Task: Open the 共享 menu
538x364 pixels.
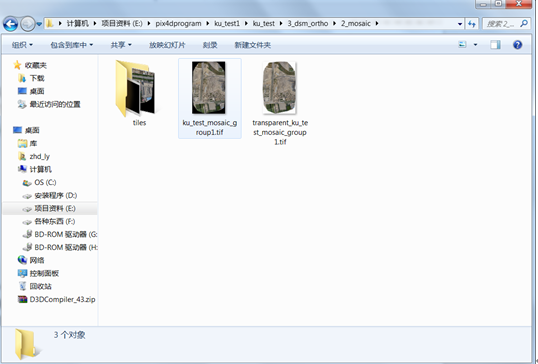Action: pos(121,45)
